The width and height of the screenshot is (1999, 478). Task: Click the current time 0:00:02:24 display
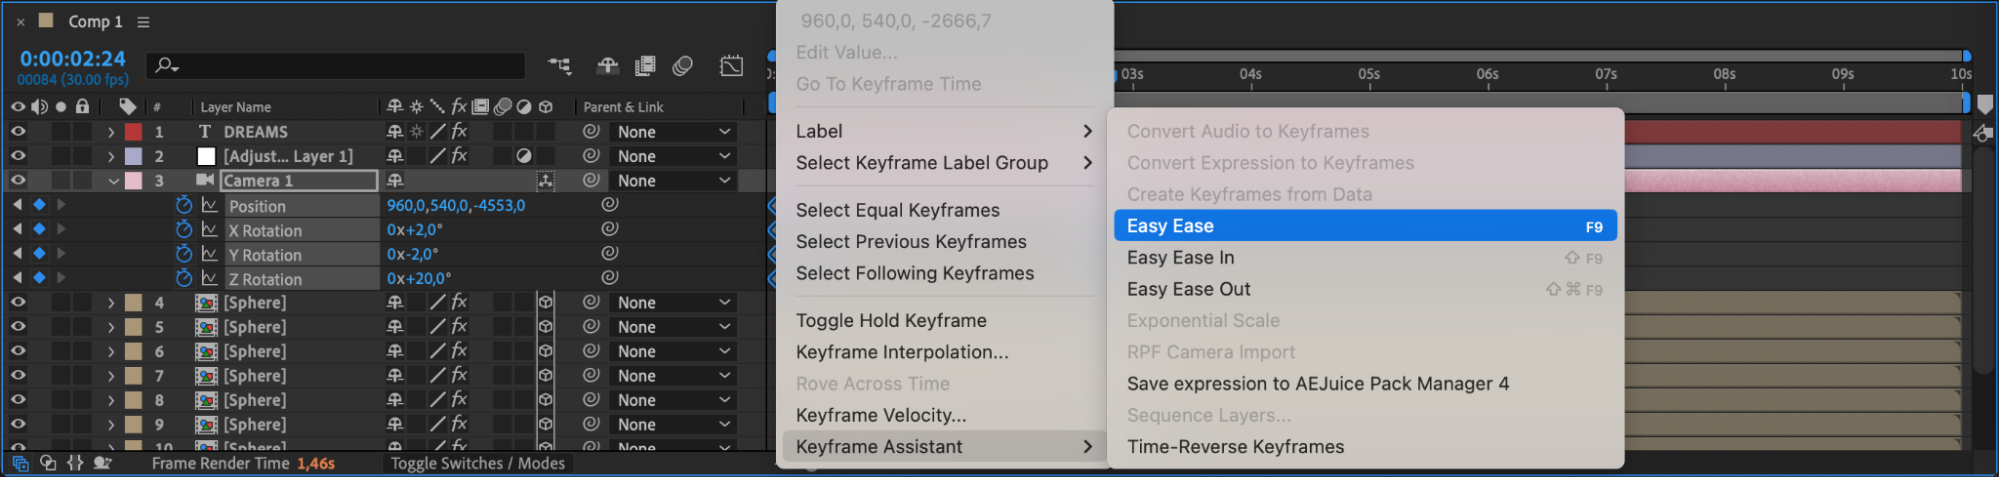[x=73, y=59]
